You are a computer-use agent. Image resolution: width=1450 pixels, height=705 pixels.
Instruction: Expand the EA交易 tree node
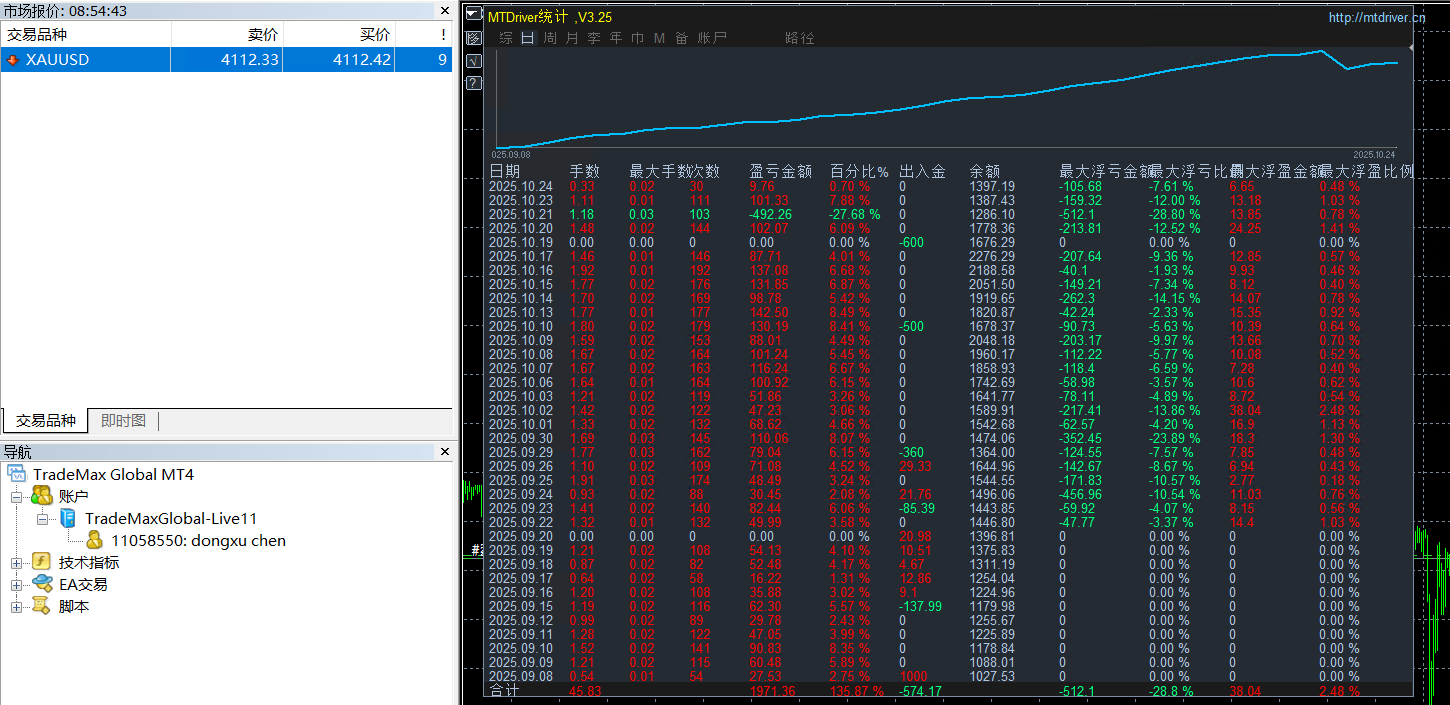coord(16,584)
